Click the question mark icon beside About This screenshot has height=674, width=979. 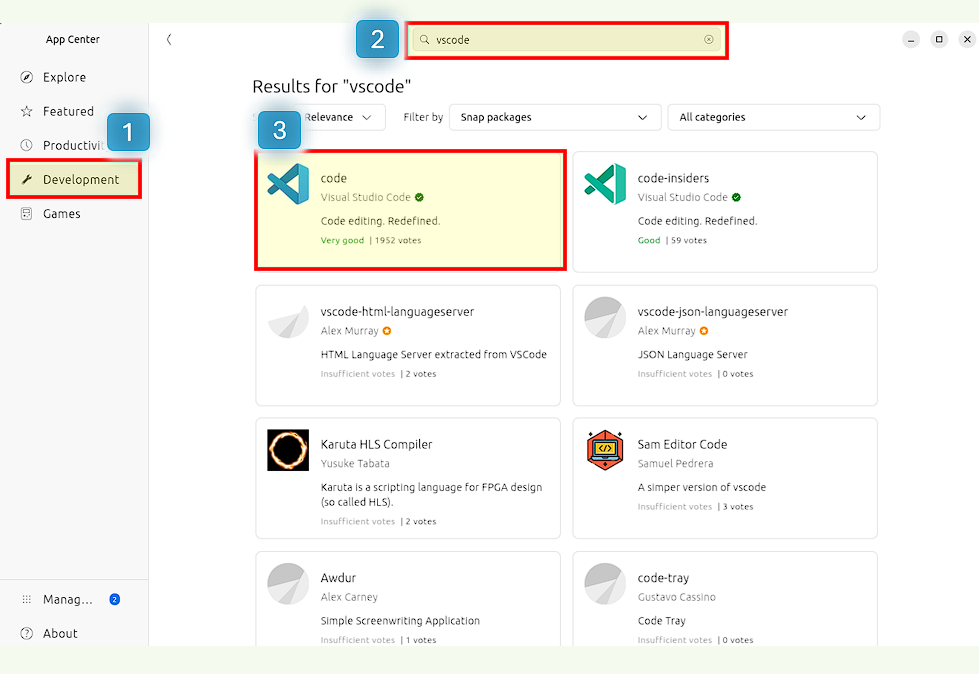[x=26, y=633]
